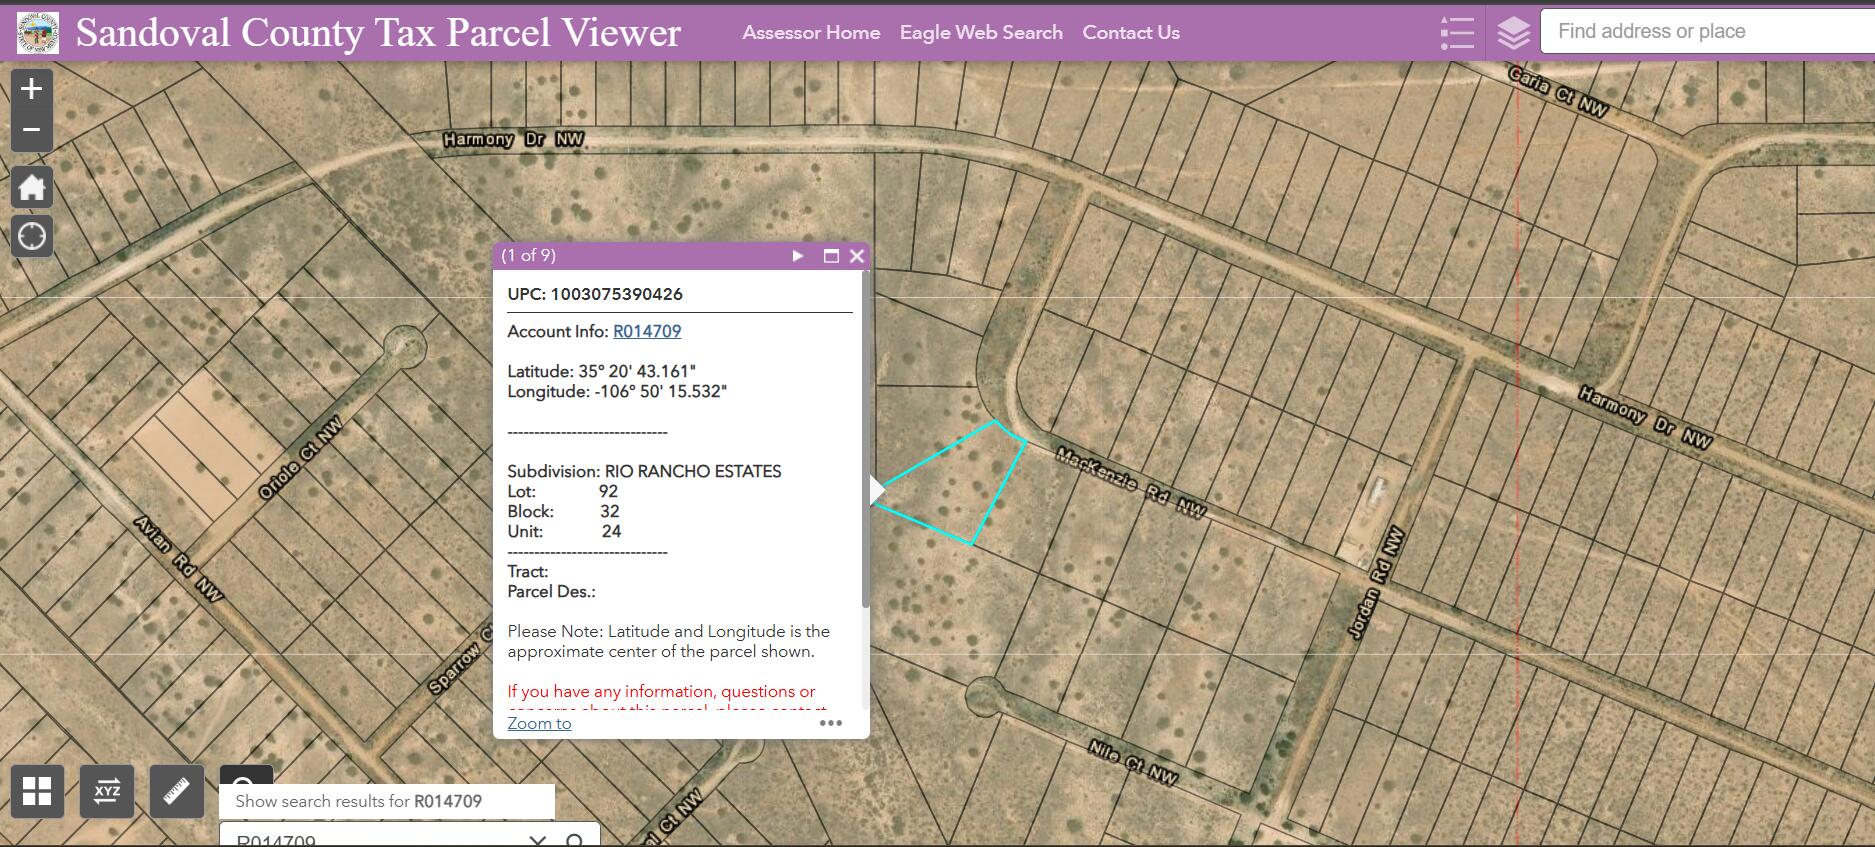Open the legend list icon
The width and height of the screenshot is (1875, 847).
pos(1457,33)
